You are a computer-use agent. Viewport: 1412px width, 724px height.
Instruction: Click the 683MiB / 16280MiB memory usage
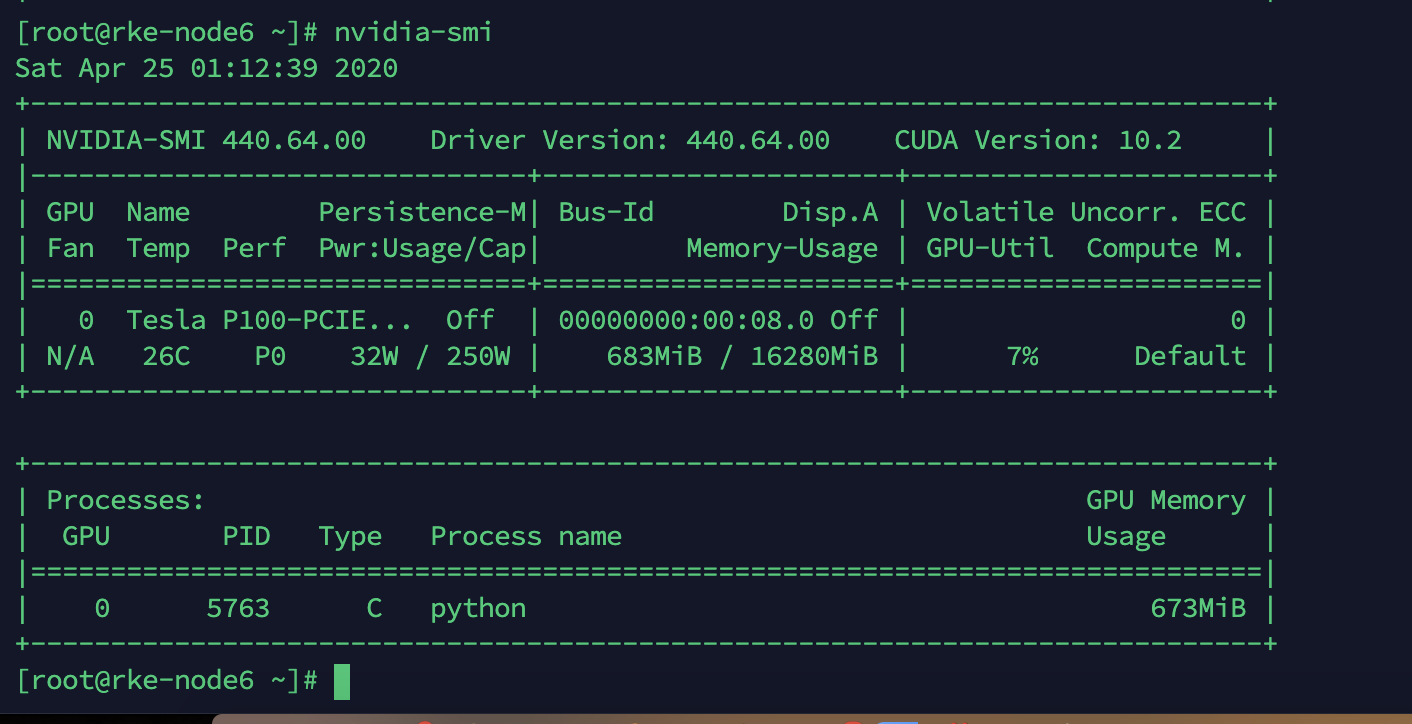(741, 356)
